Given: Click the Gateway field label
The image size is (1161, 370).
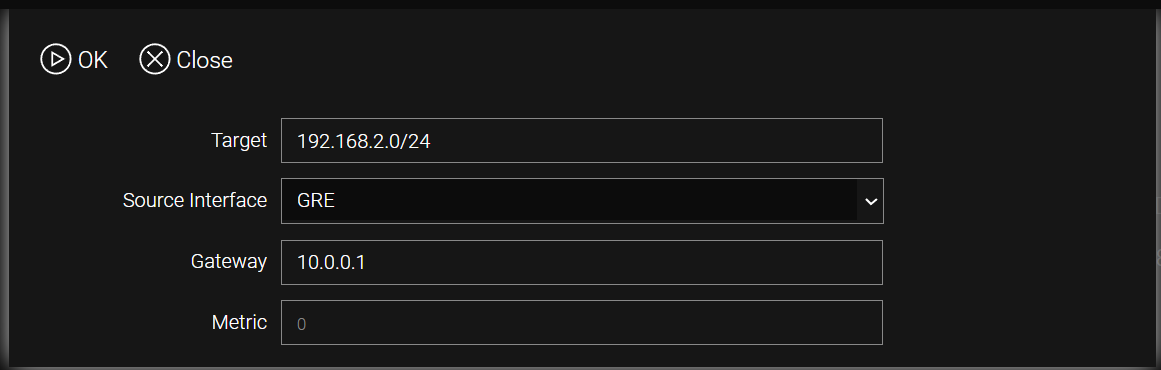Looking at the screenshot, I should (229, 261).
